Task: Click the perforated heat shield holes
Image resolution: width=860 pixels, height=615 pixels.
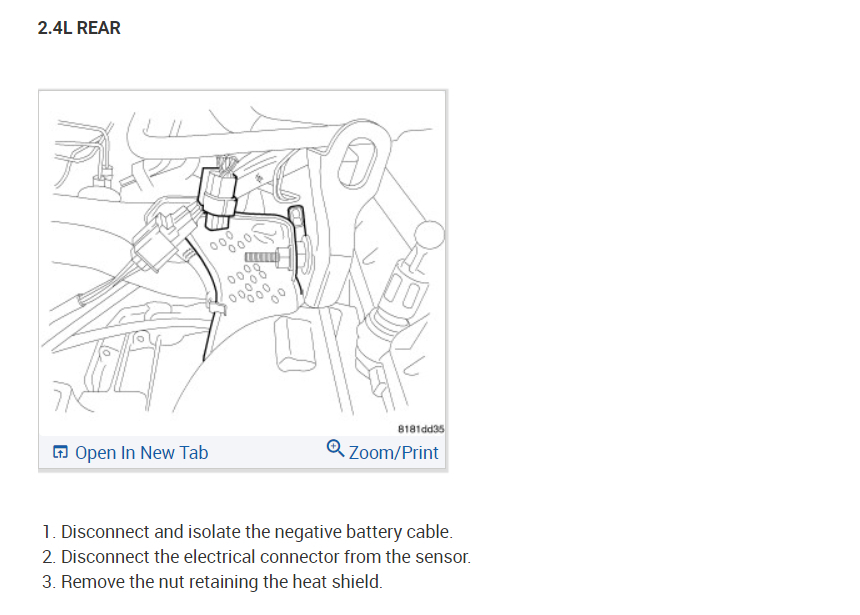Action: point(250,270)
